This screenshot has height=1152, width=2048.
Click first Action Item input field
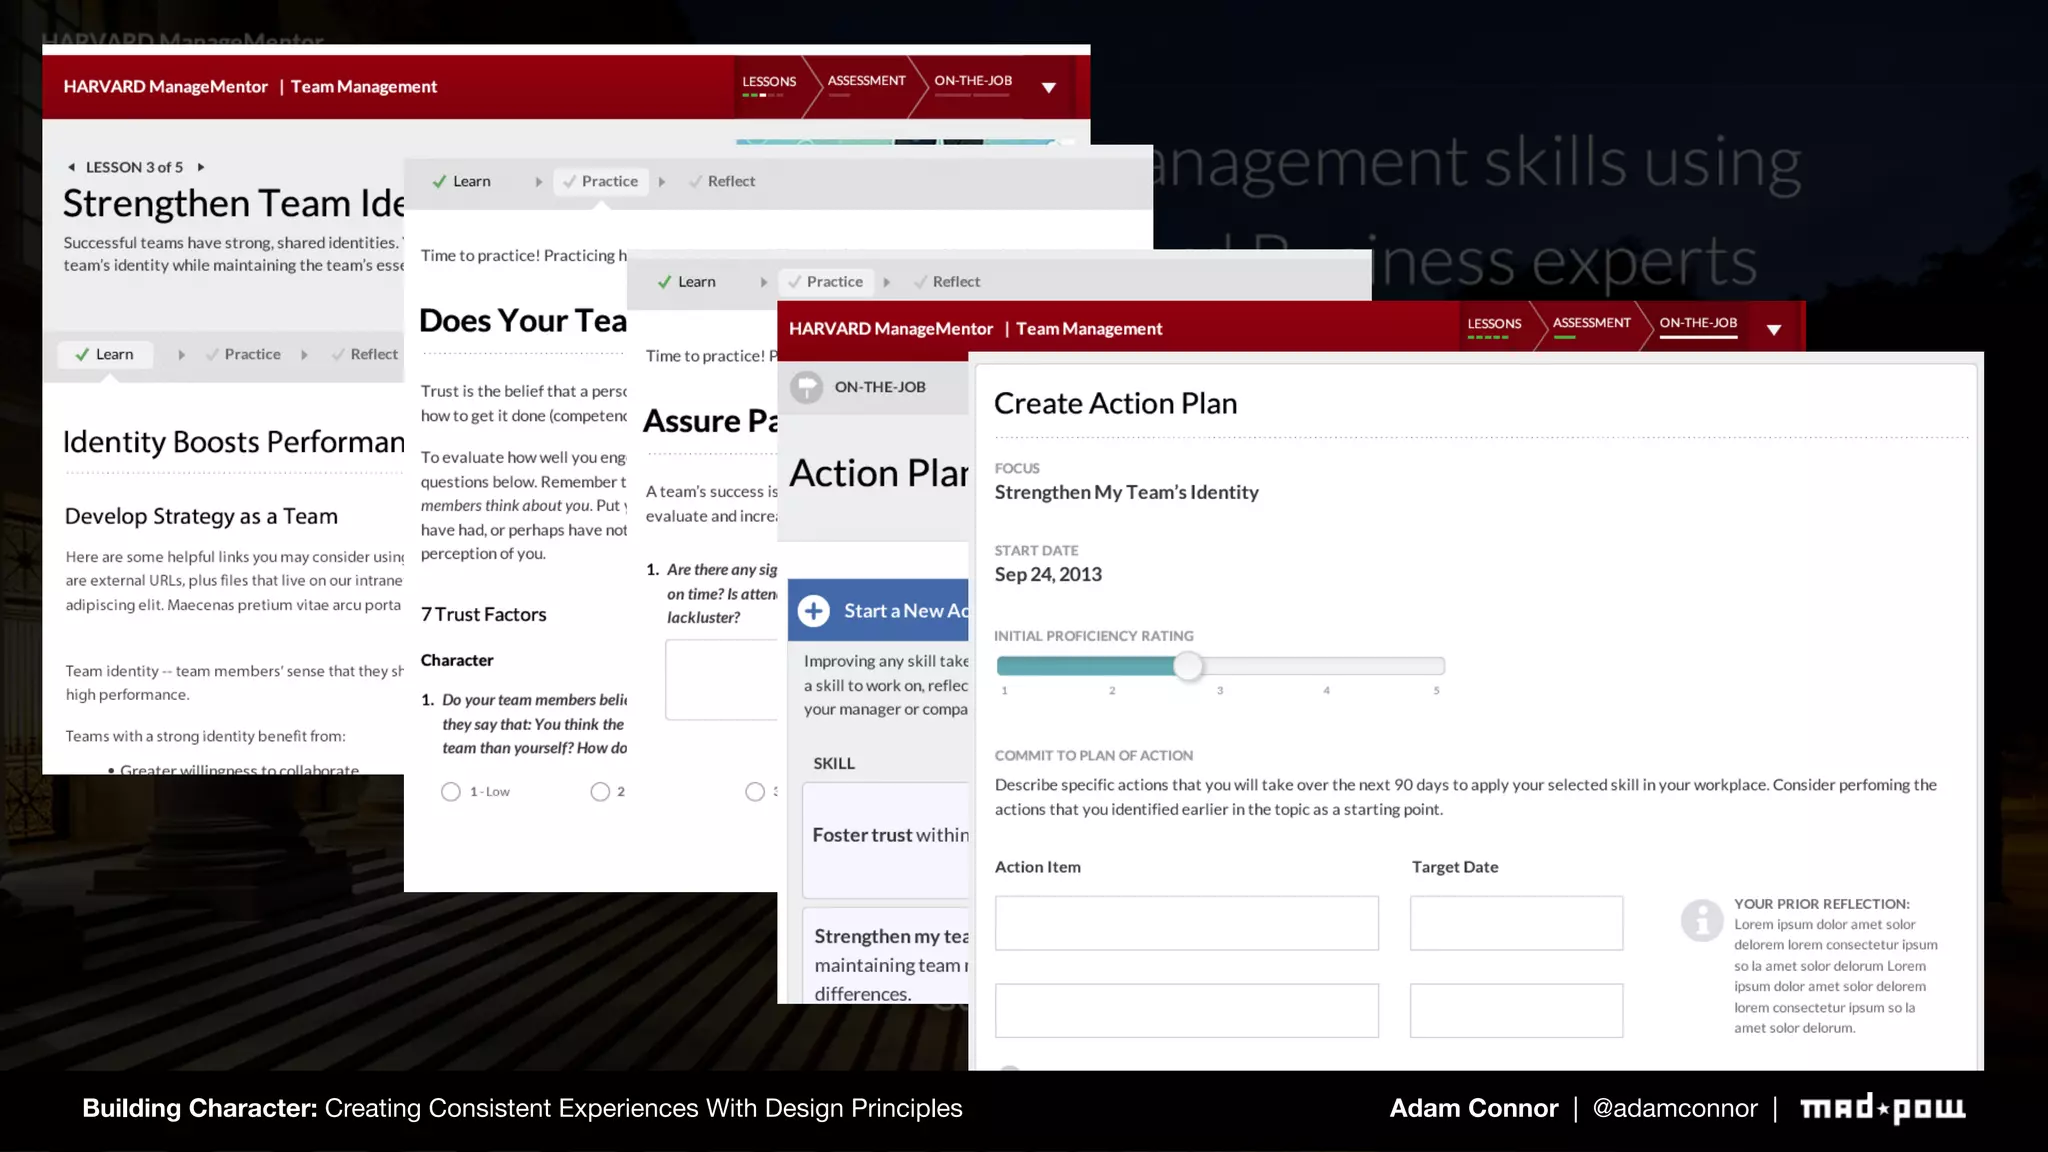(x=1187, y=923)
